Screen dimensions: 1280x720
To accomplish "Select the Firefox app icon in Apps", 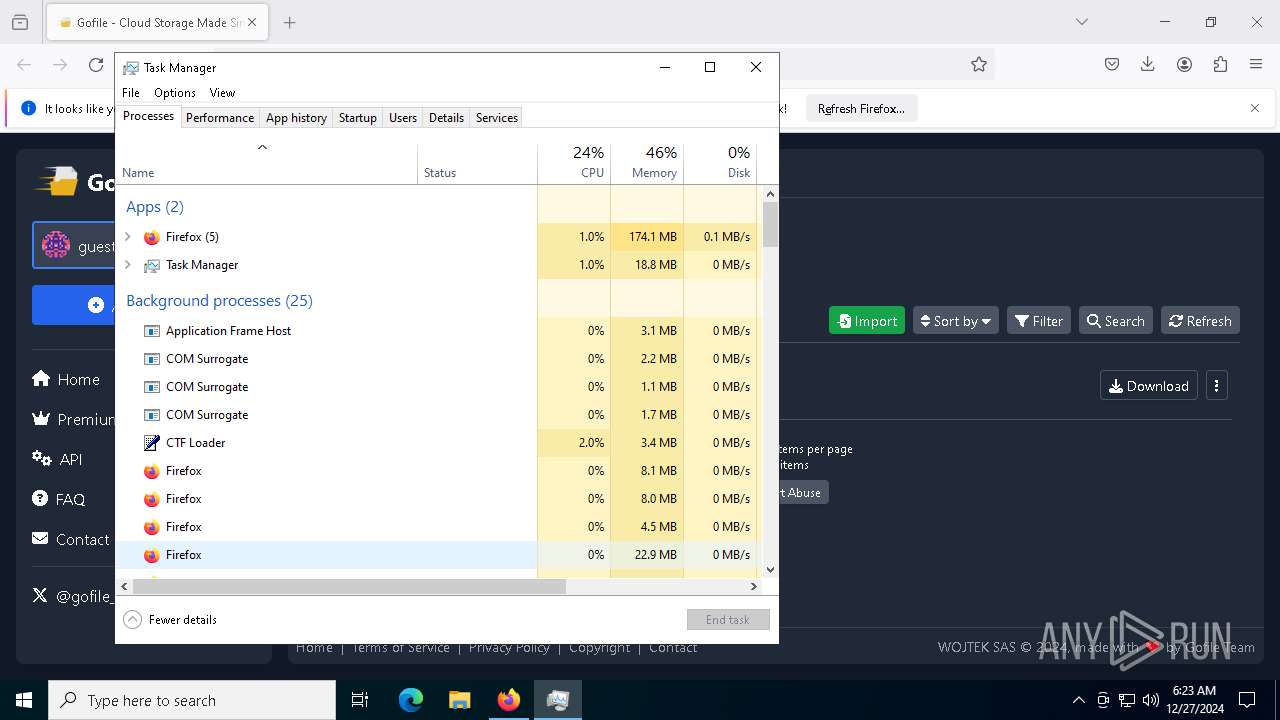I will (x=152, y=237).
